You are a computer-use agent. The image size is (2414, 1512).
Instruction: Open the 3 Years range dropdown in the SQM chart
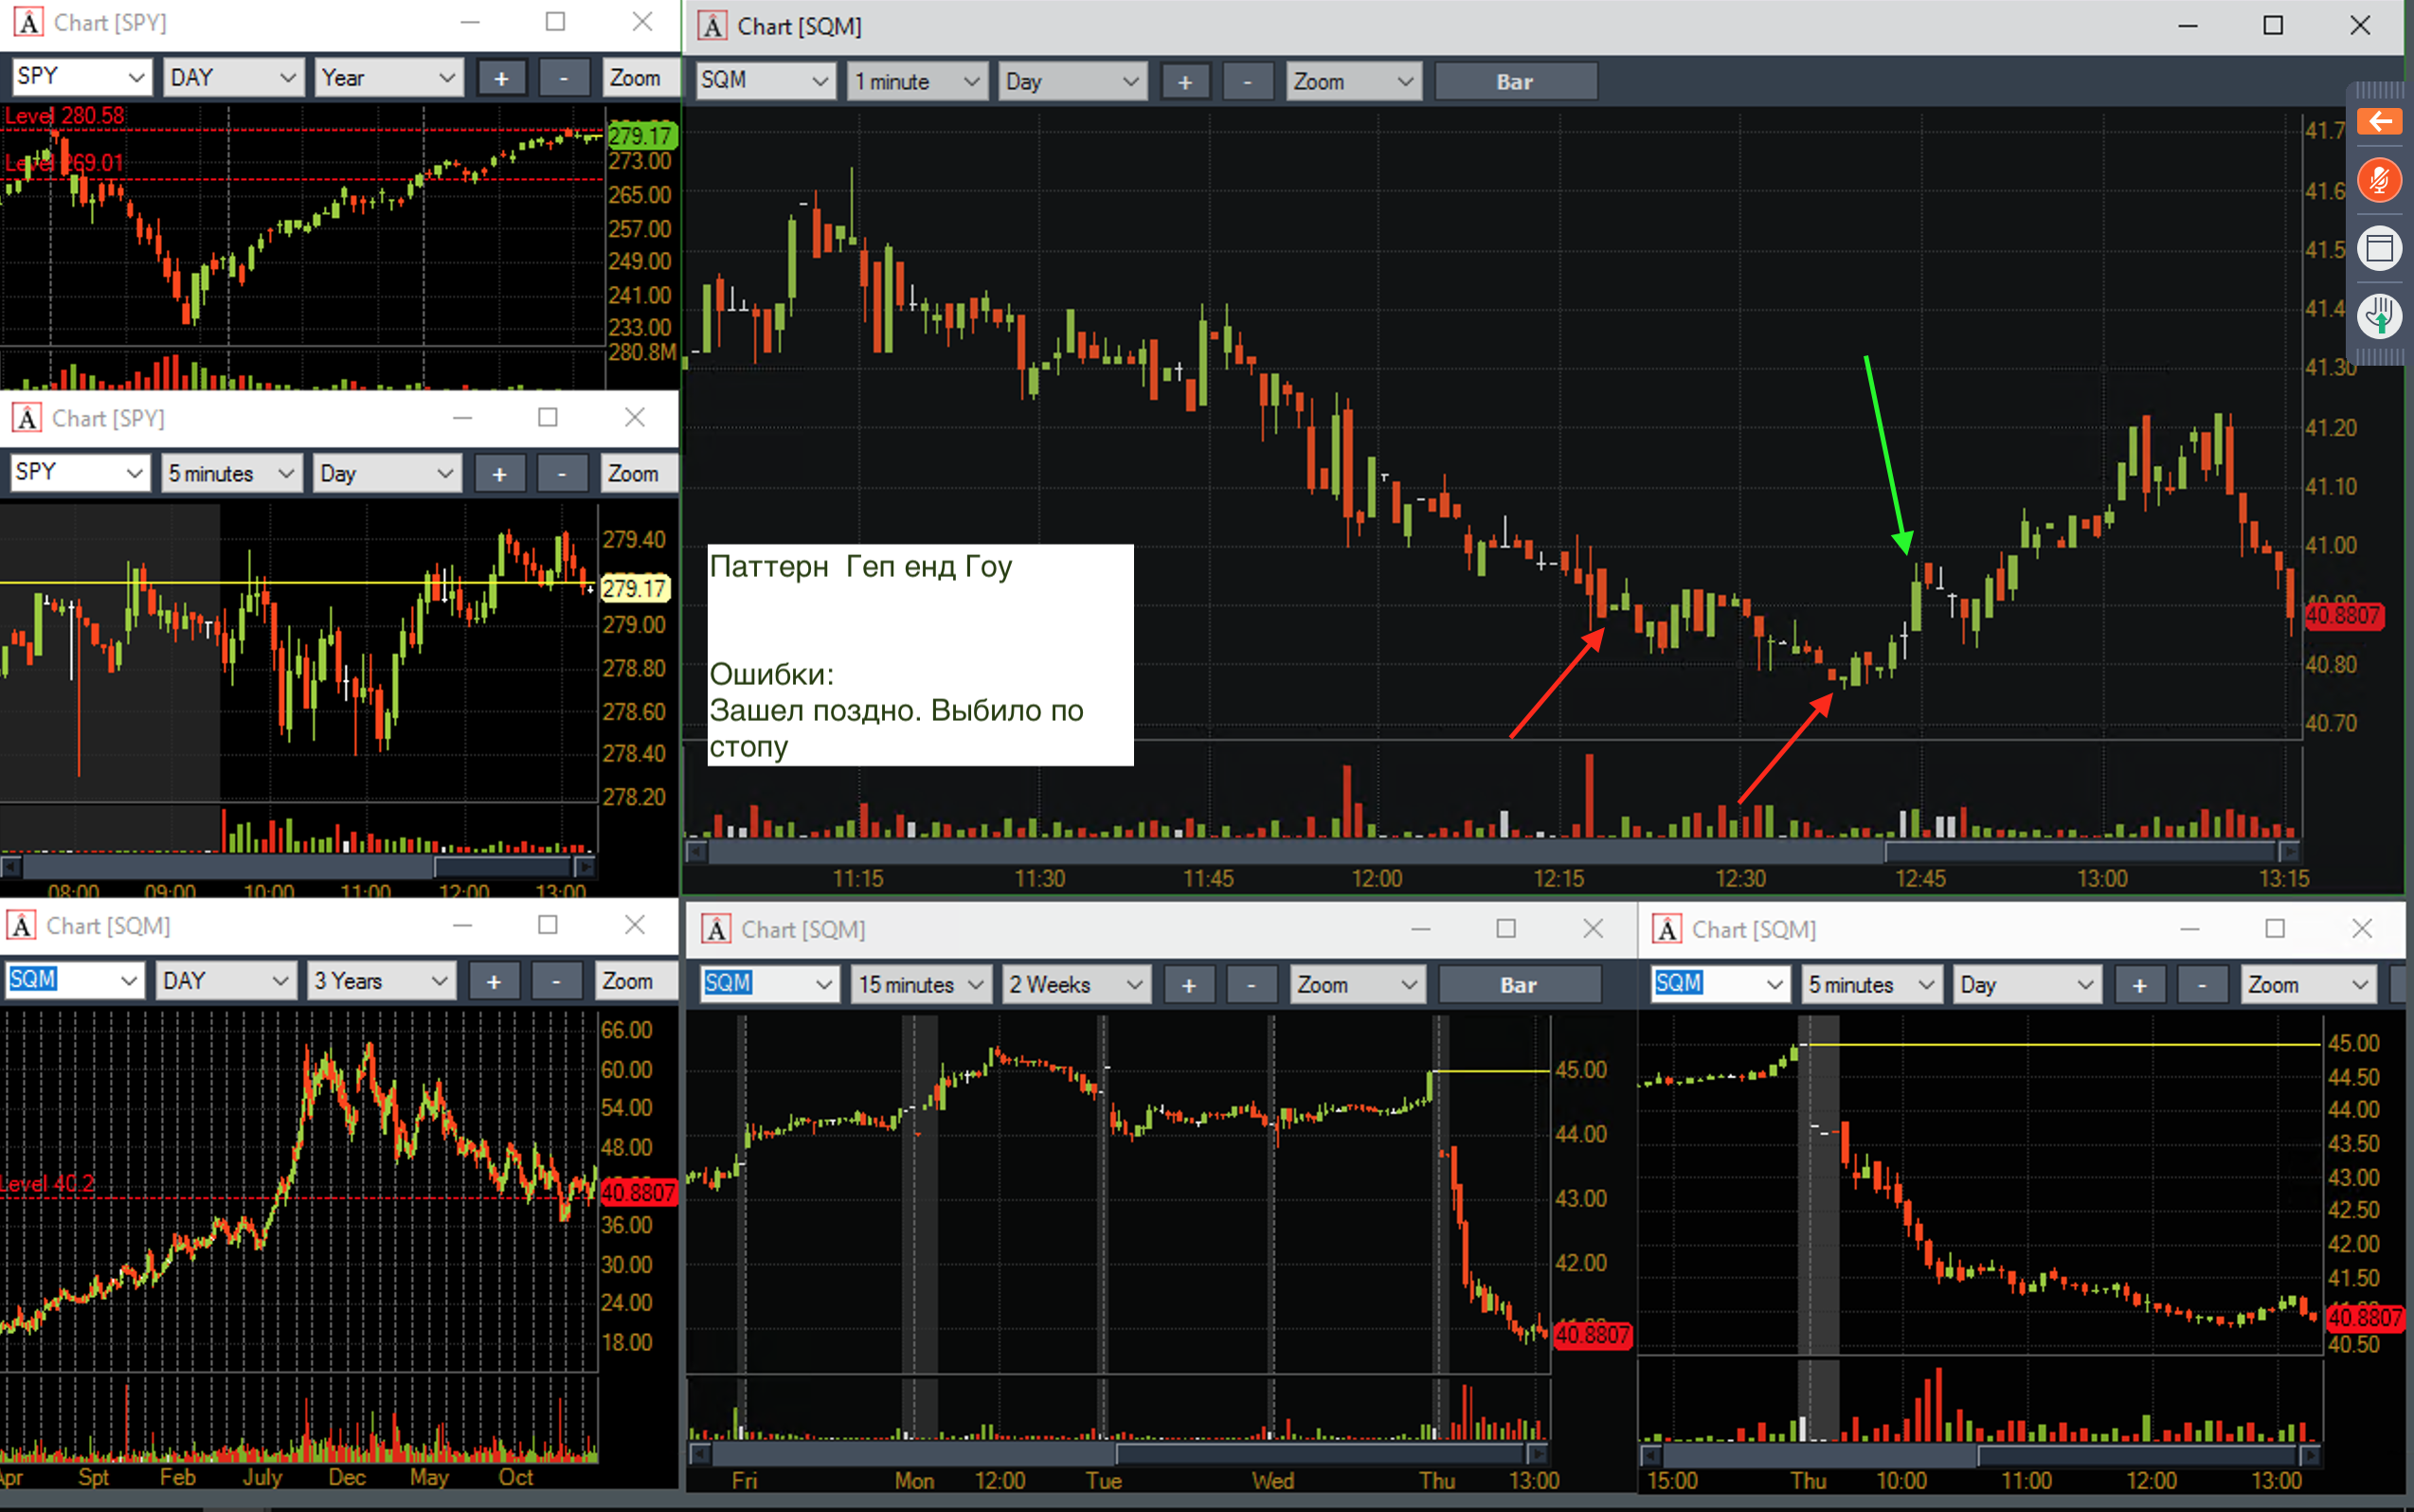pyautogui.click(x=382, y=982)
